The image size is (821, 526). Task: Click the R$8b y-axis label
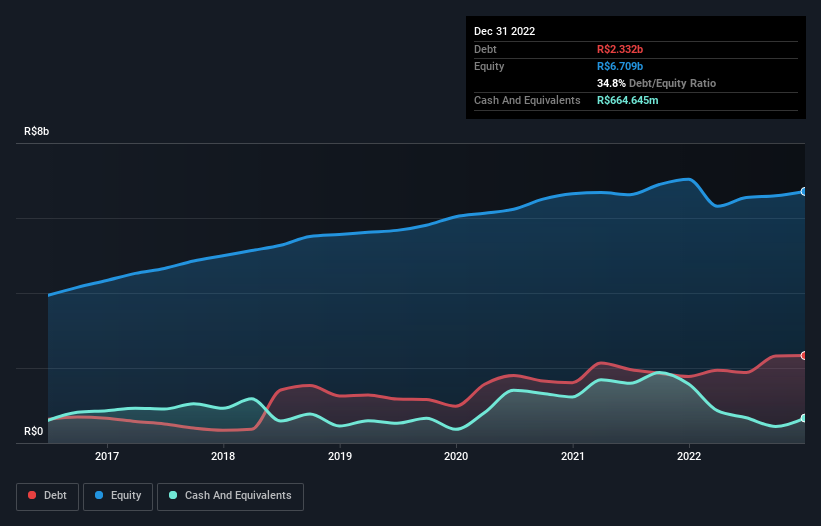(37, 131)
